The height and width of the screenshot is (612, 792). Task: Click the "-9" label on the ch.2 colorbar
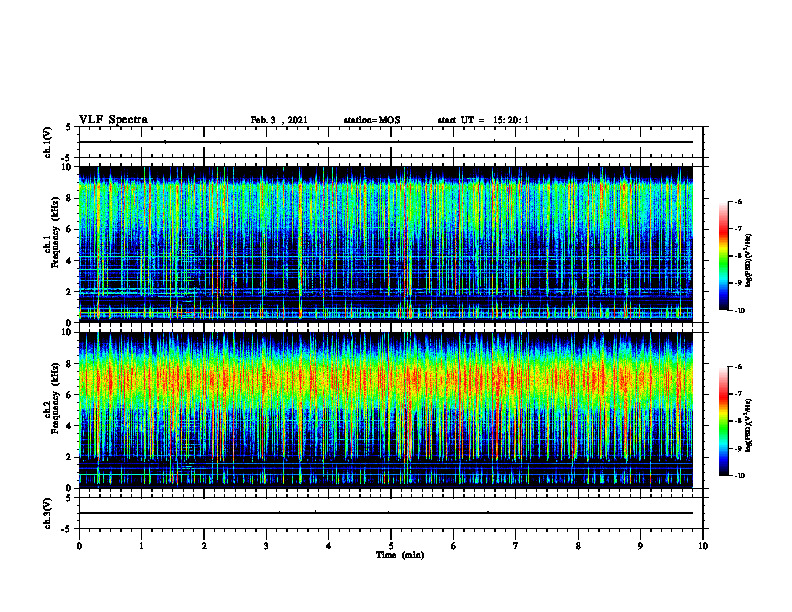[739, 448]
